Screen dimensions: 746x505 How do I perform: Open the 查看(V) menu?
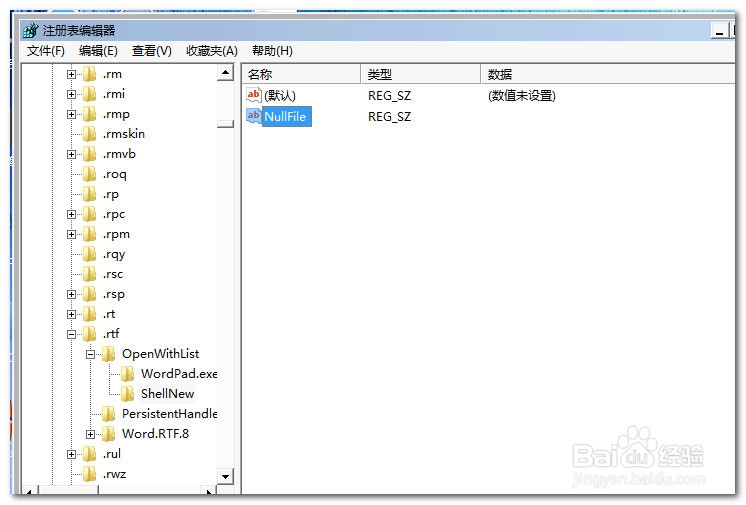click(152, 50)
